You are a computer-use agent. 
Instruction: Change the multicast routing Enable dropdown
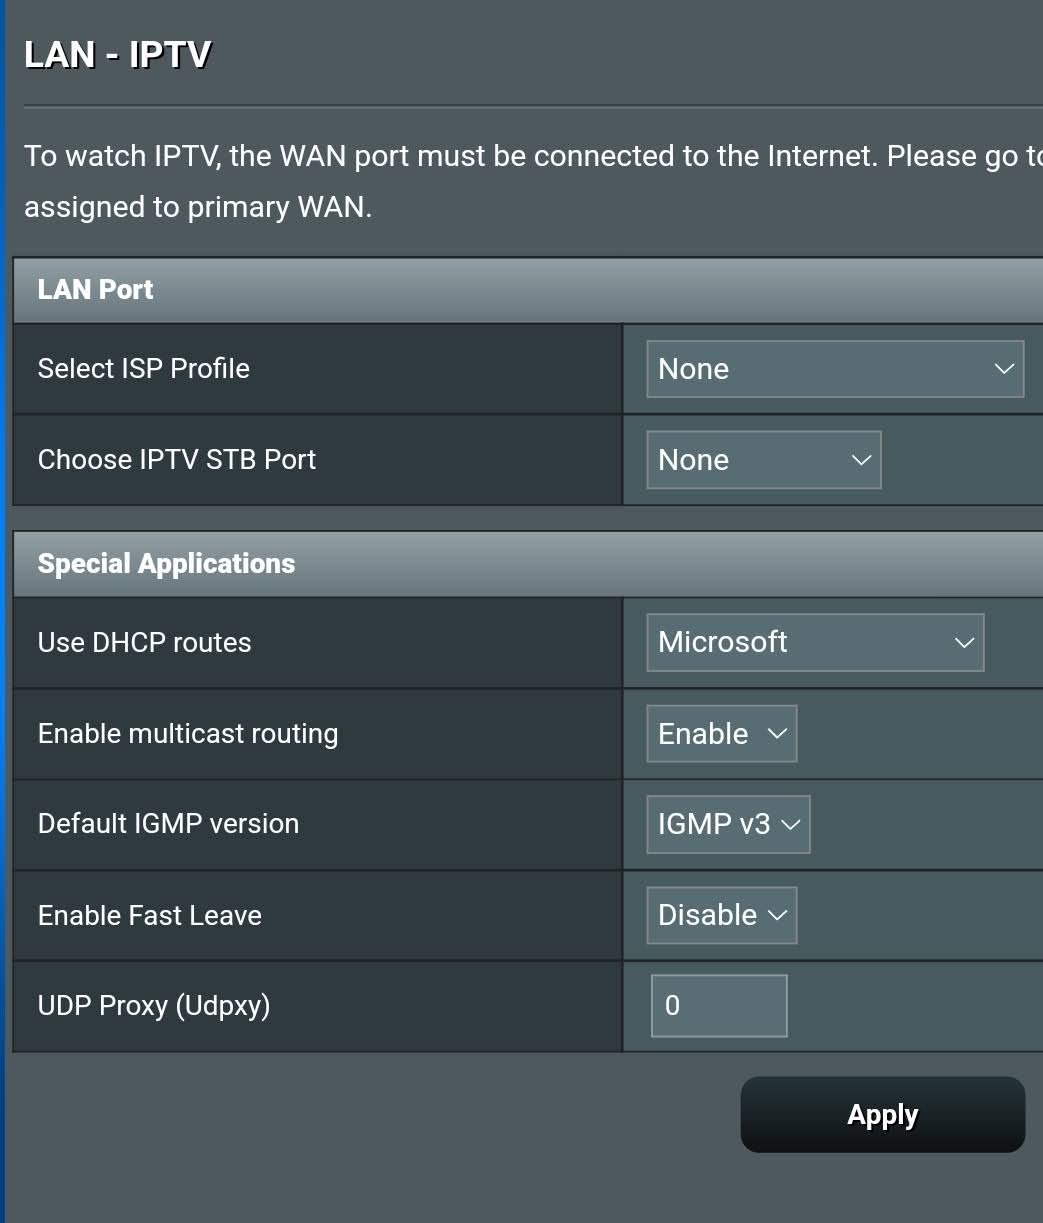(722, 734)
